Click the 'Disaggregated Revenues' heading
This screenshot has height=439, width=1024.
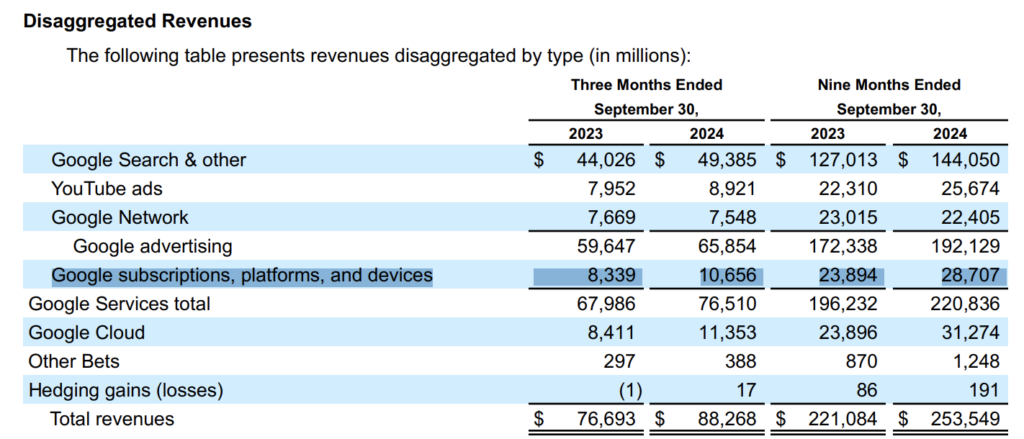(137, 21)
